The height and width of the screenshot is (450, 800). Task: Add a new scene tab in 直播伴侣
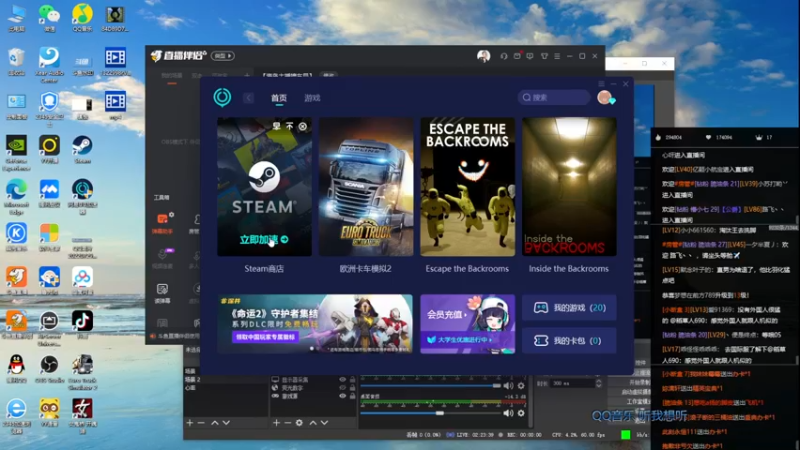[x=247, y=76]
